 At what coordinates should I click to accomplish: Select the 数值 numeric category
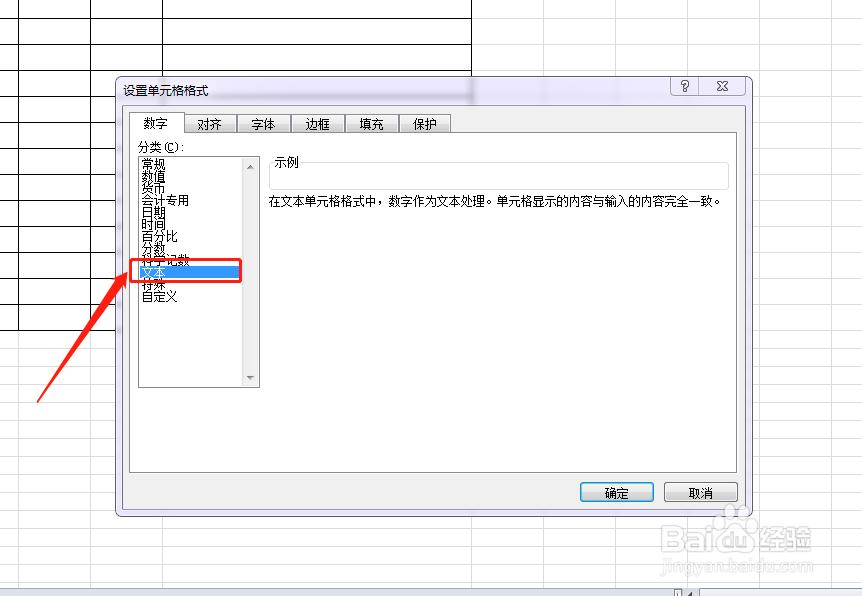[160, 175]
